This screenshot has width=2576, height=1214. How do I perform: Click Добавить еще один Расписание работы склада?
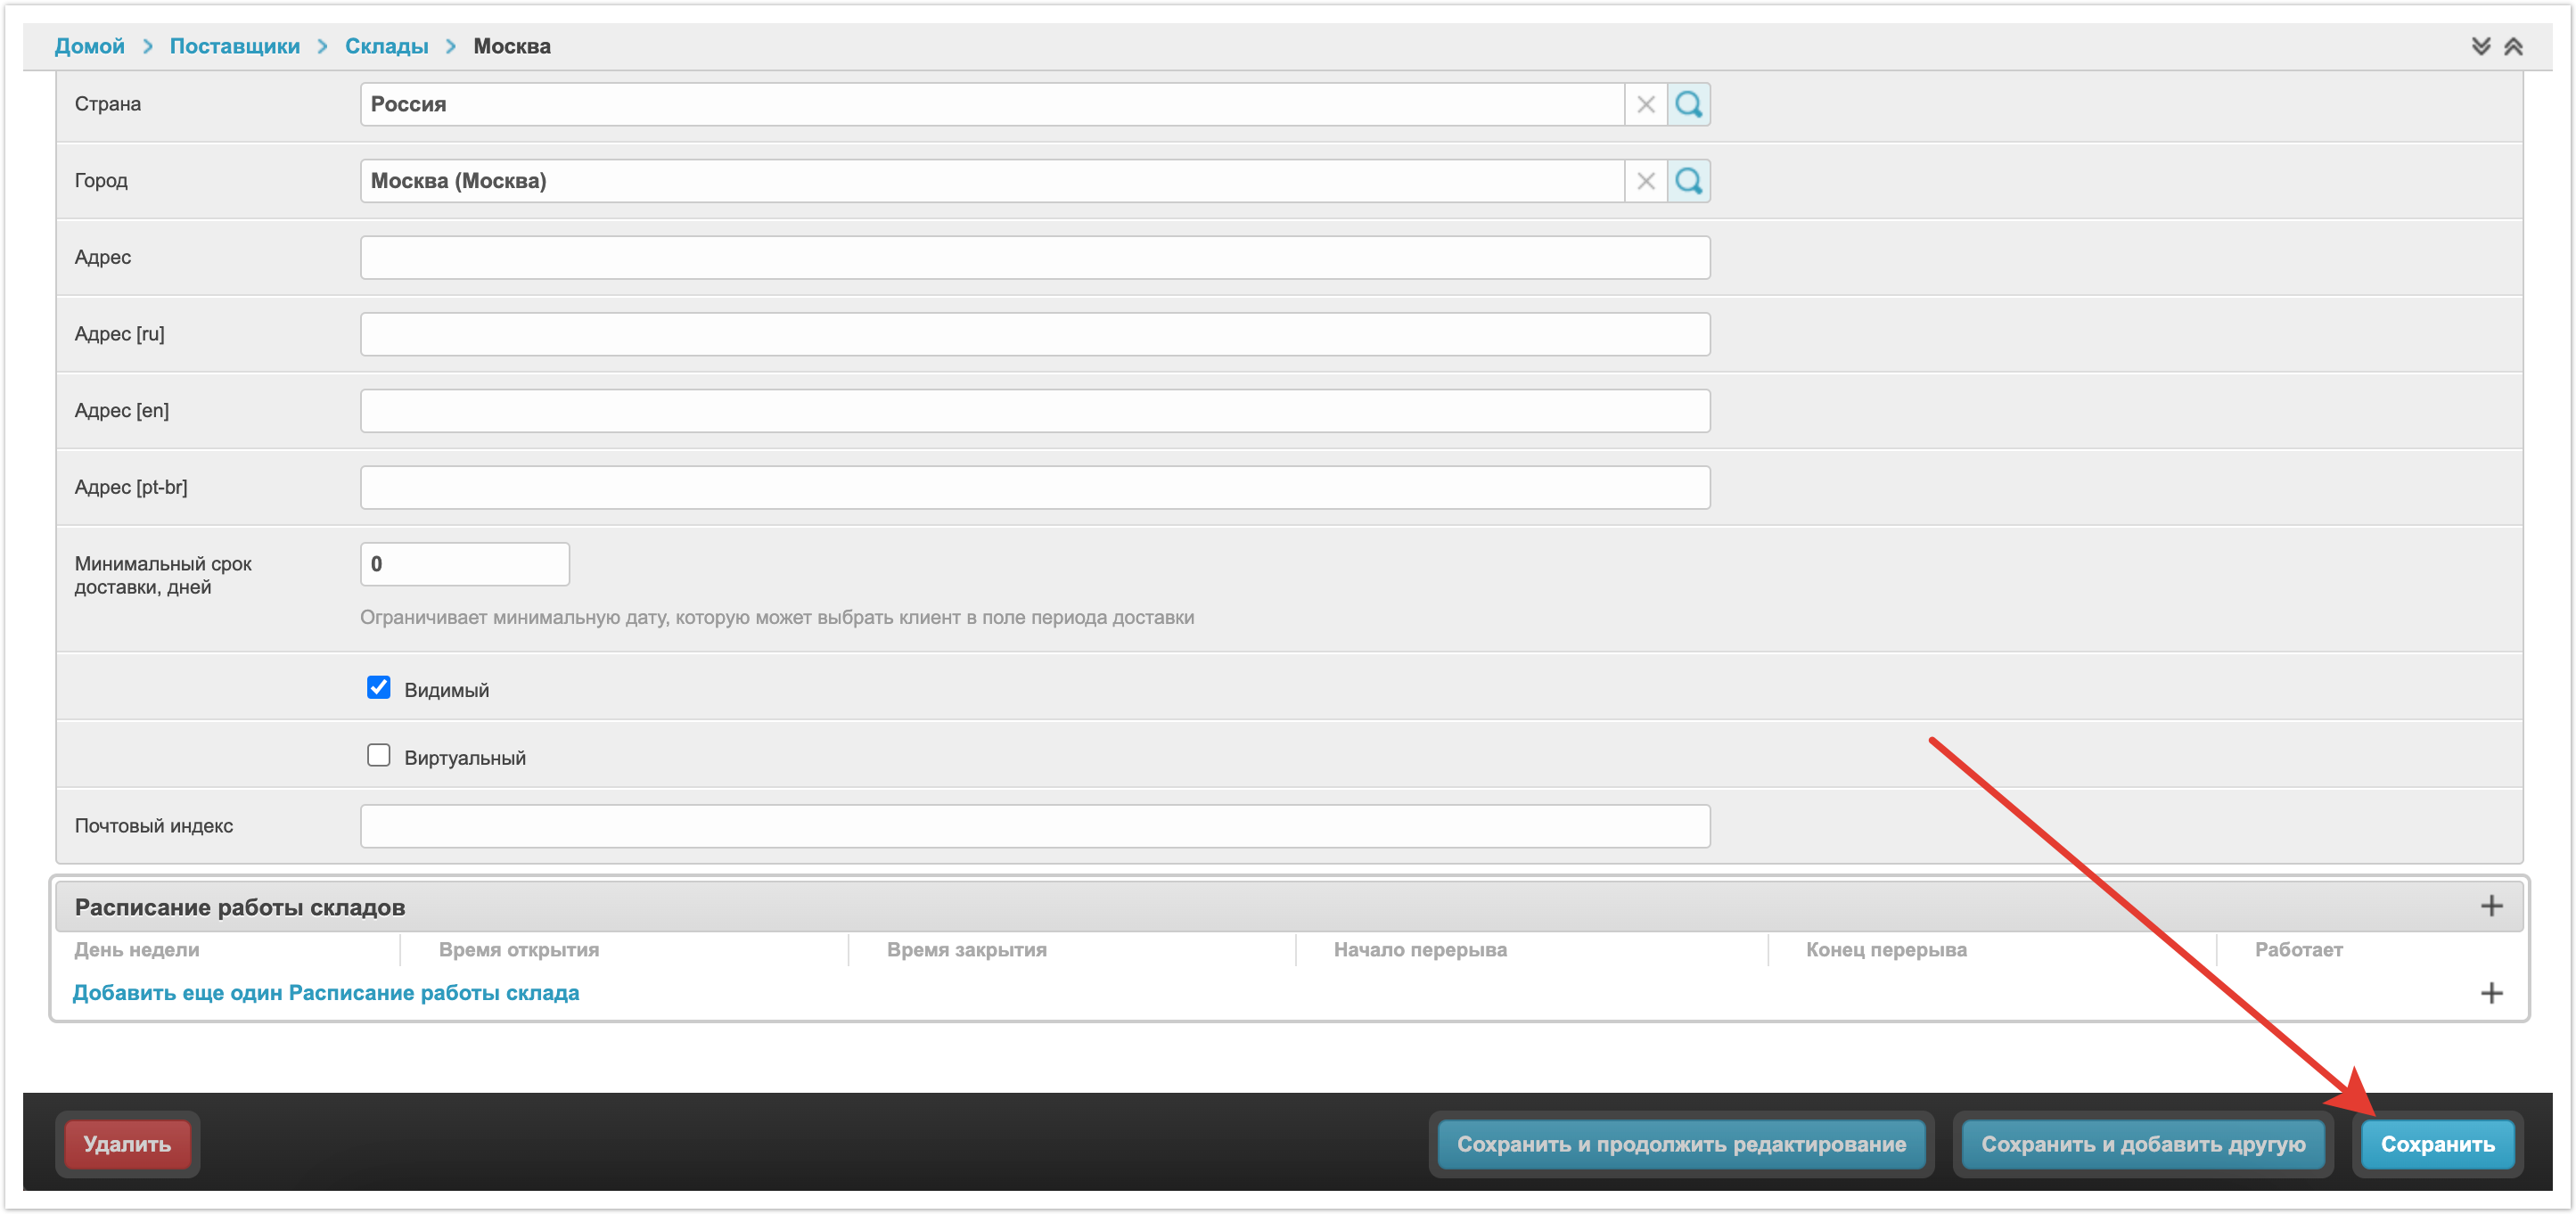pyautogui.click(x=326, y=993)
